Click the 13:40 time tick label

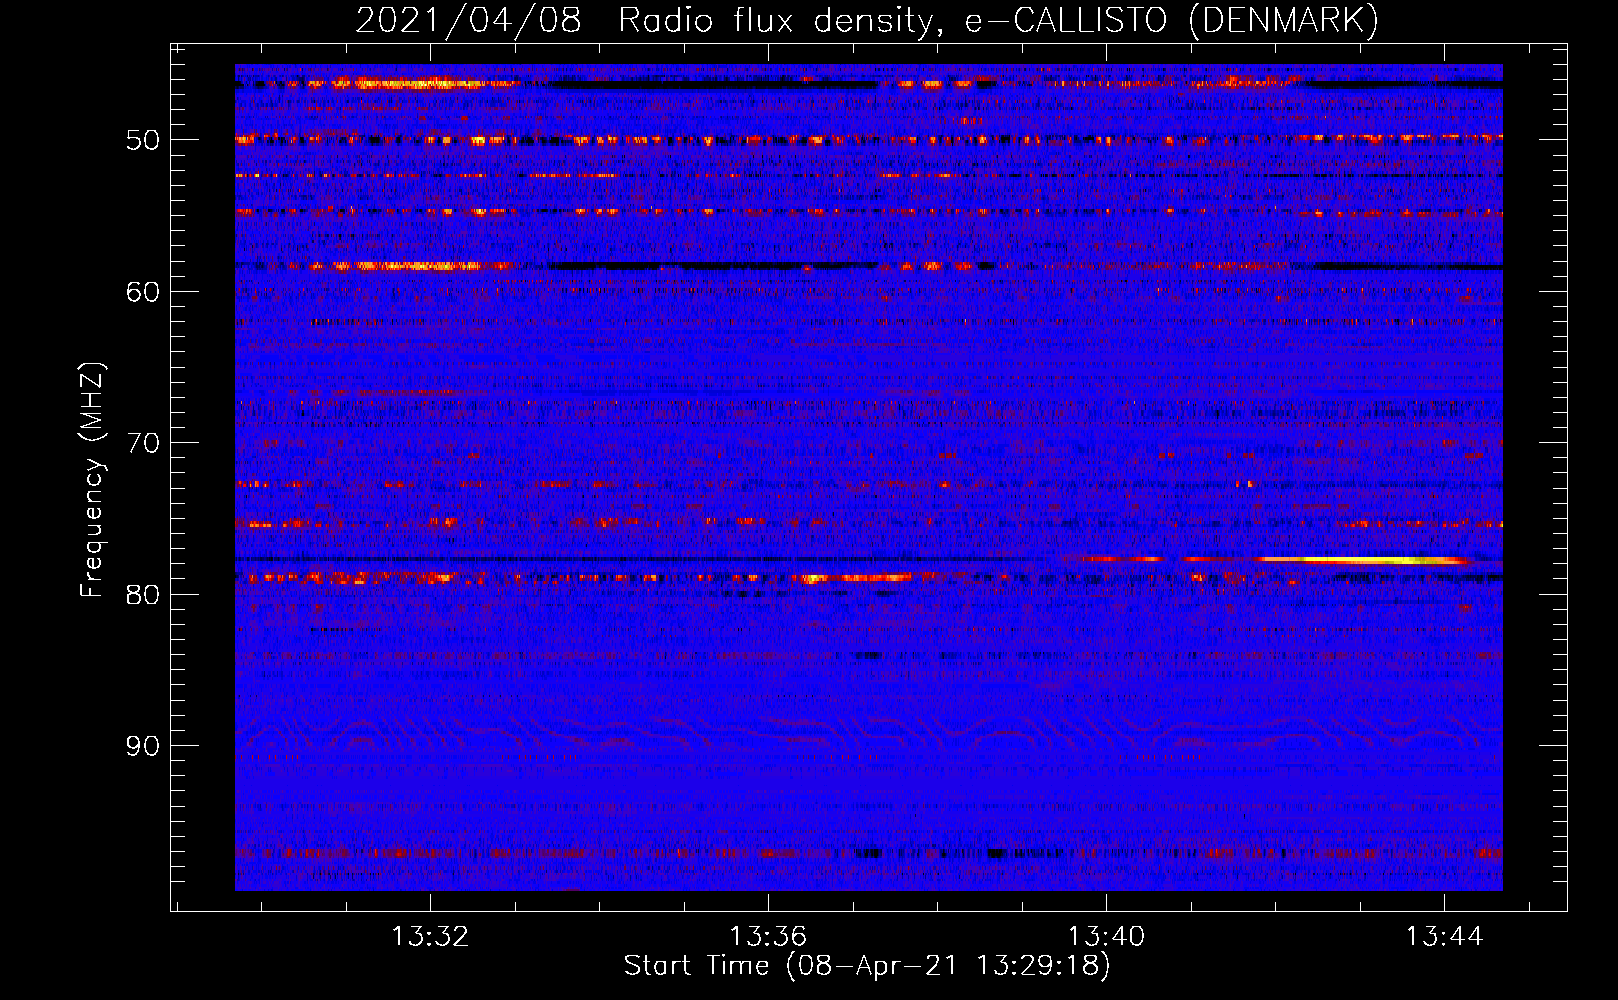click(1106, 937)
